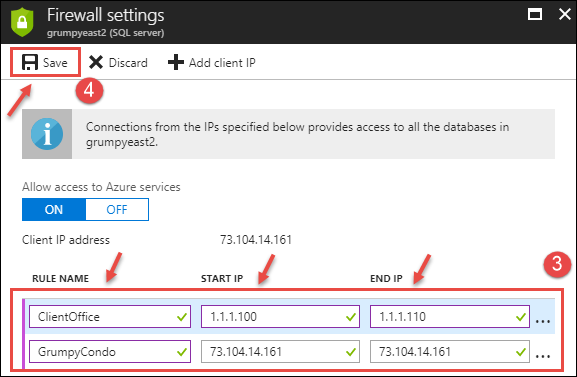Click the info message about connections from IPs
577x377 pixels.
[297, 134]
